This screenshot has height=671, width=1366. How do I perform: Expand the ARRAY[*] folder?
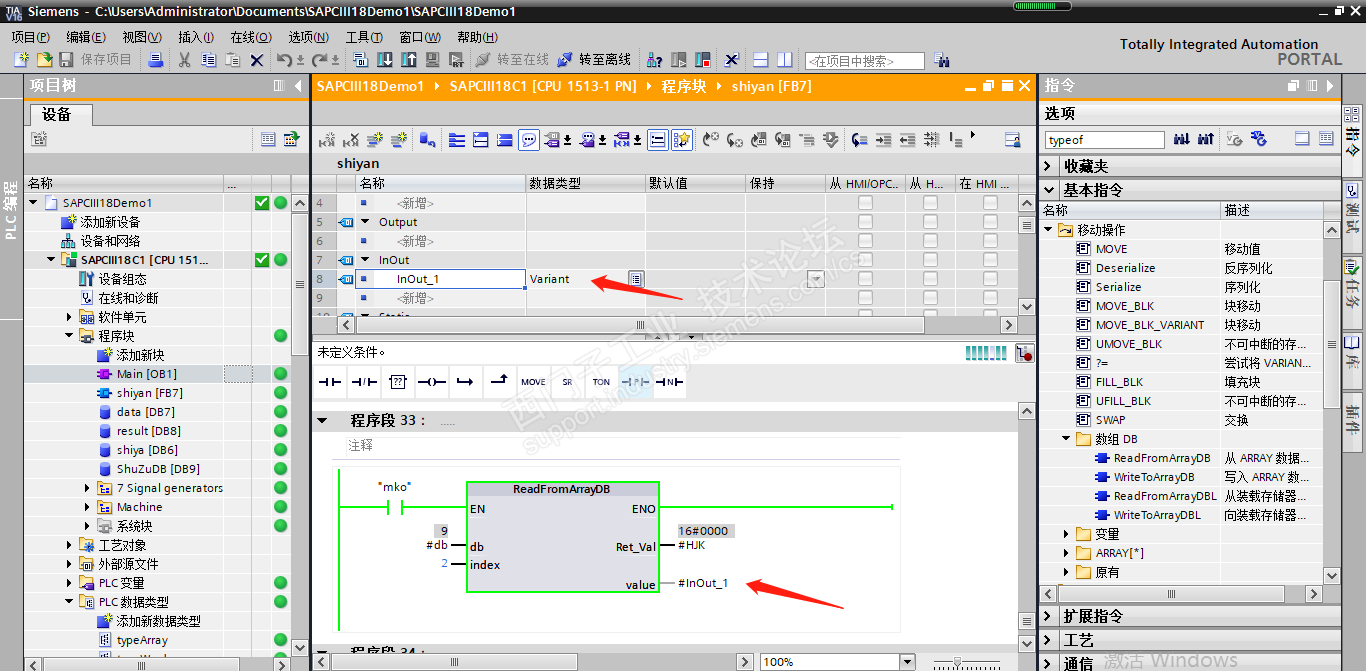pos(1067,553)
